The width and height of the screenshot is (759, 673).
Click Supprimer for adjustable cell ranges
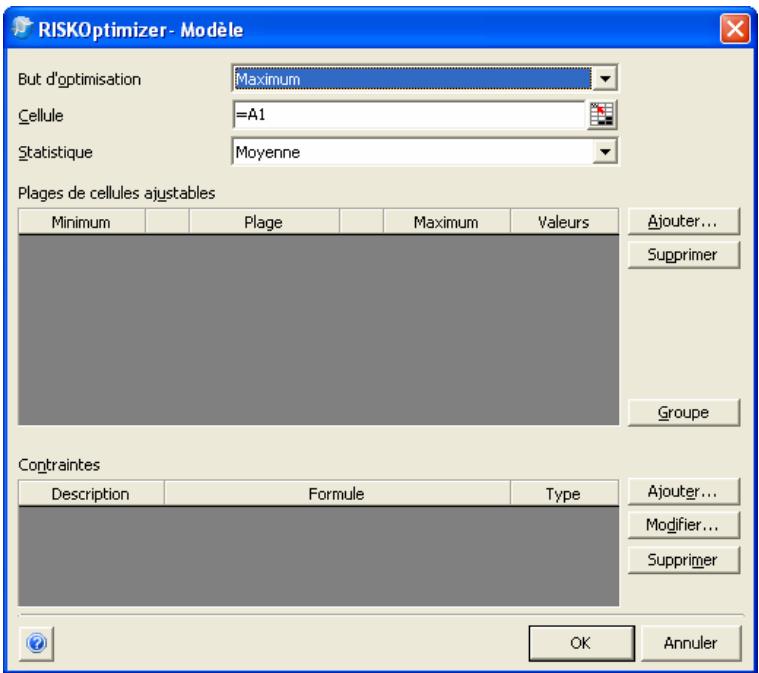tap(683, 255)
